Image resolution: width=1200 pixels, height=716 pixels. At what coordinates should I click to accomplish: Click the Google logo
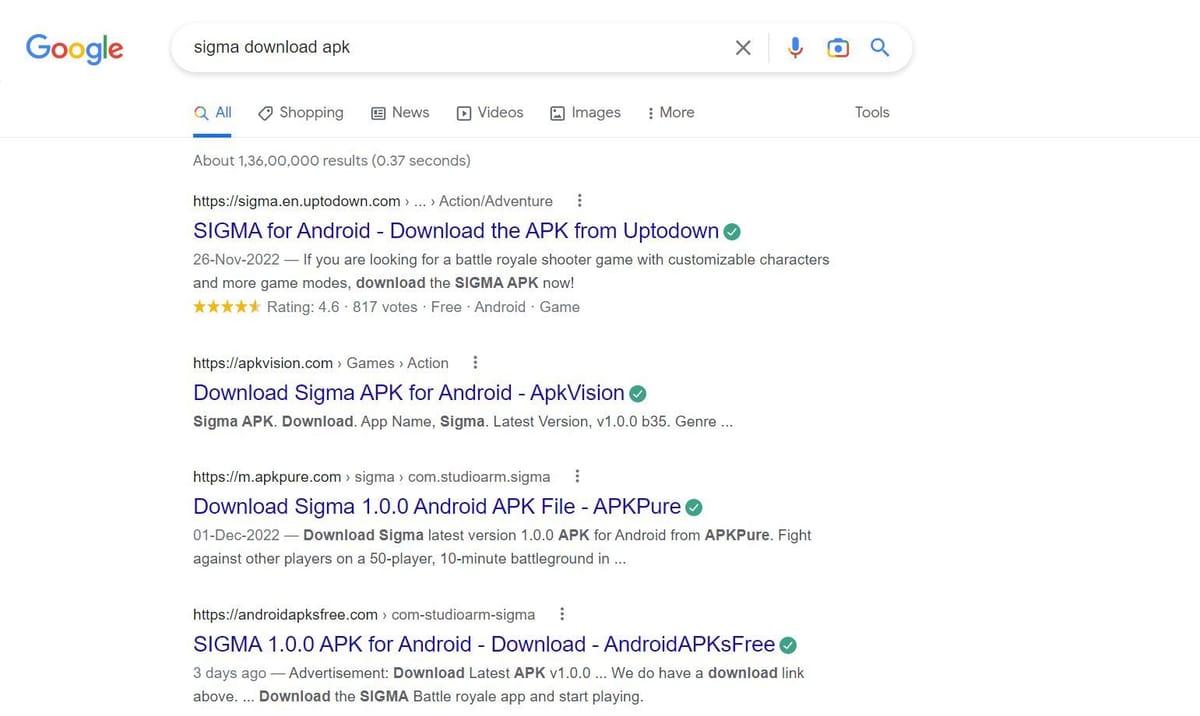tap(75, 48)
